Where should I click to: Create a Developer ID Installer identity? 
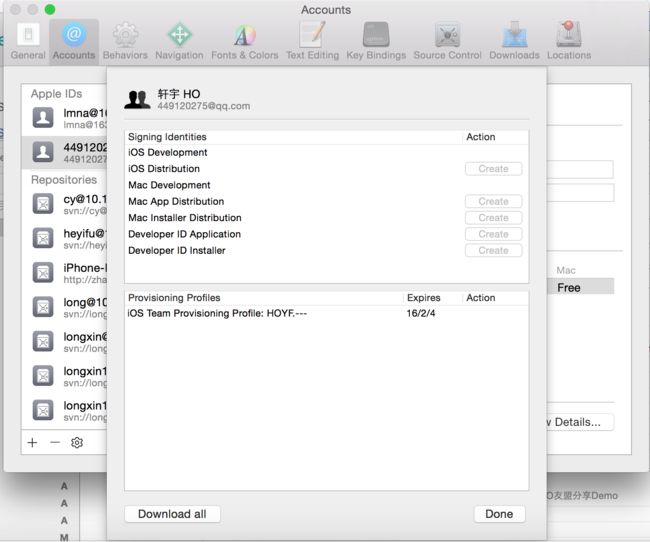point(493,250)
